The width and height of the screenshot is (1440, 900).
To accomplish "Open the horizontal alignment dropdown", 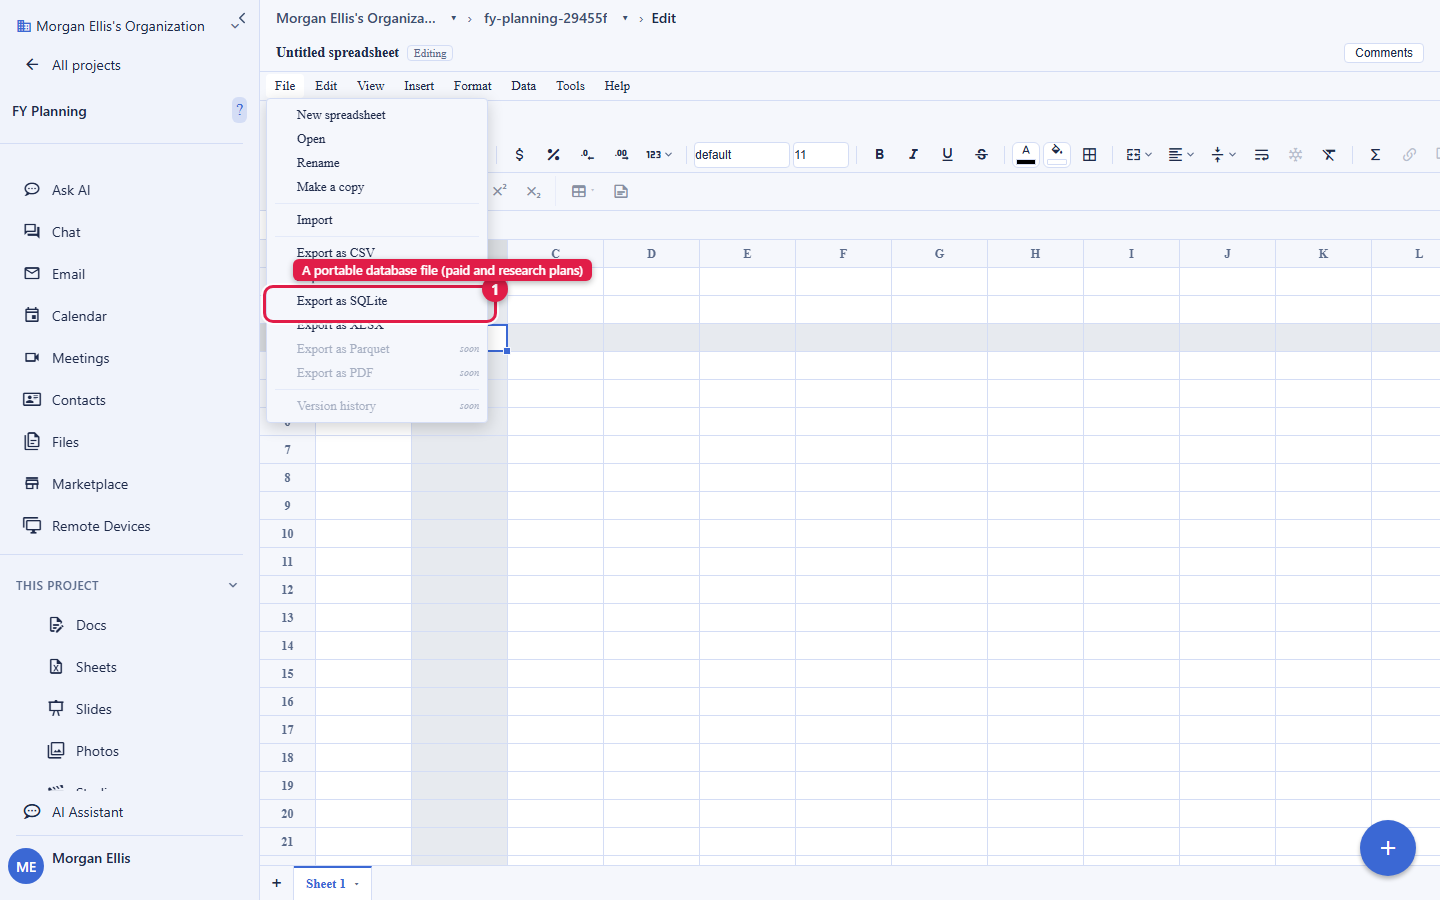I will (1181, 155).
